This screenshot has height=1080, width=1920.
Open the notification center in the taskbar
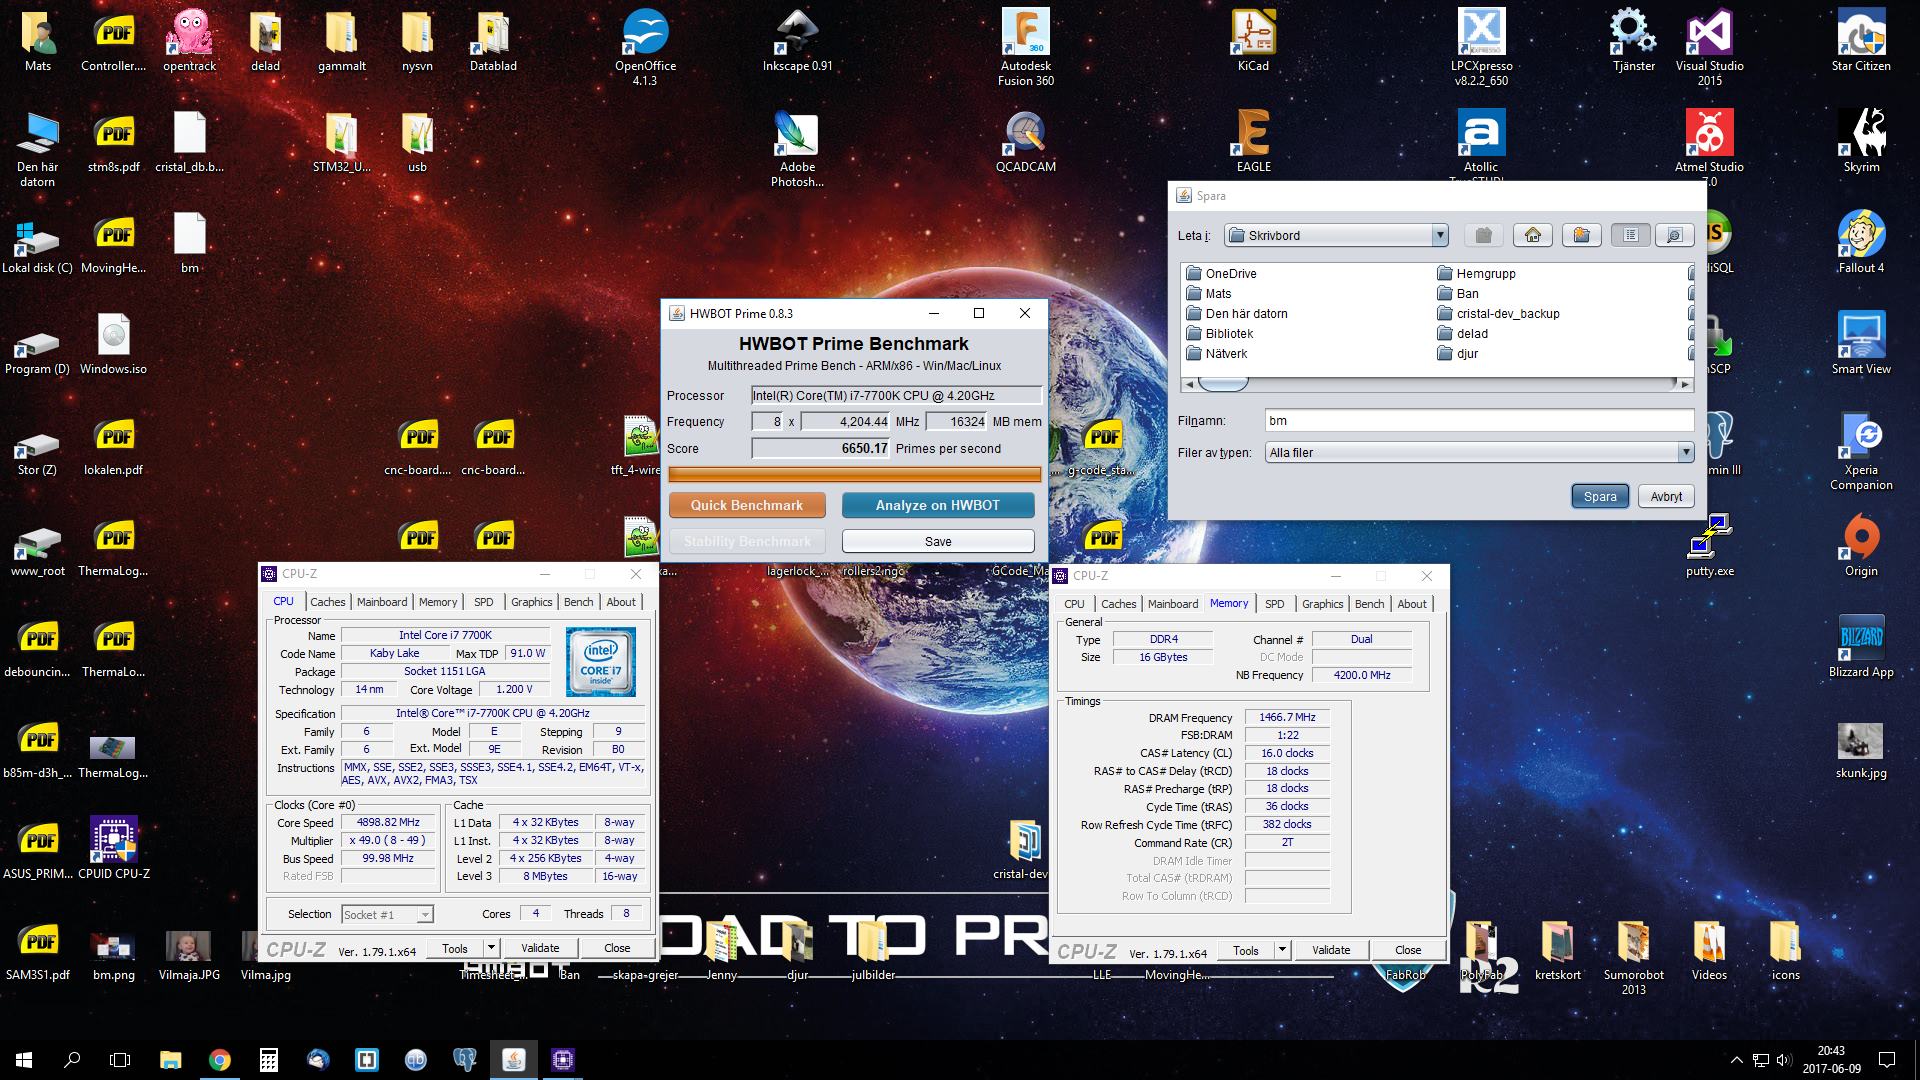point(1887,1060)
